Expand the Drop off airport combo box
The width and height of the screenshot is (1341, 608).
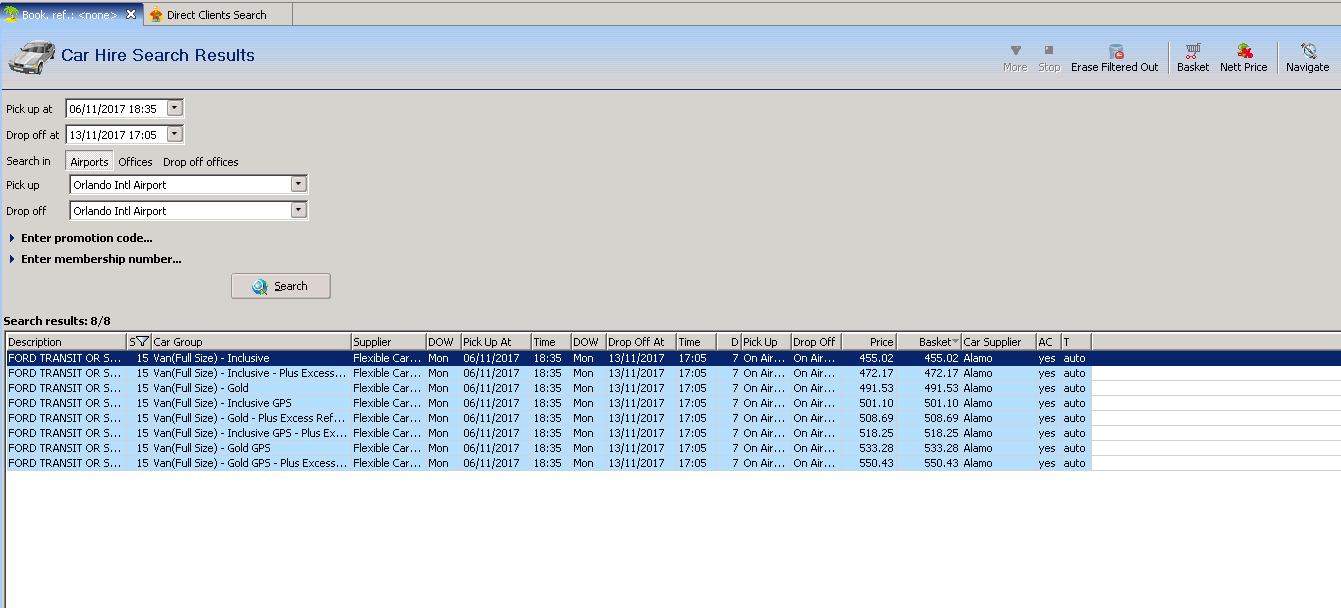pyautogui.click(x=298, y=210)
